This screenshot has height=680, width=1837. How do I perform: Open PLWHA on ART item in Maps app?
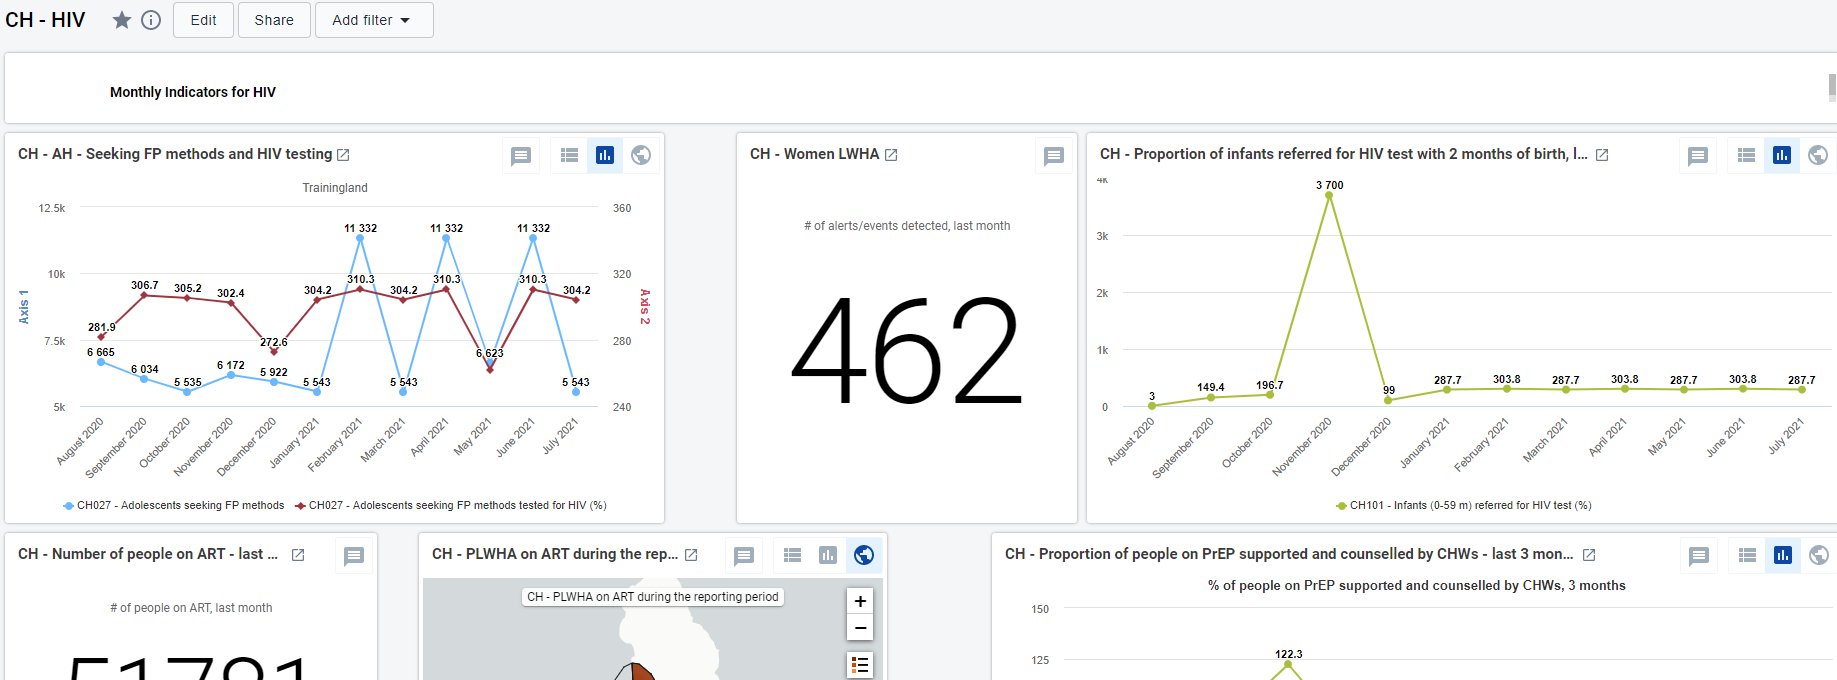point(691,555)
